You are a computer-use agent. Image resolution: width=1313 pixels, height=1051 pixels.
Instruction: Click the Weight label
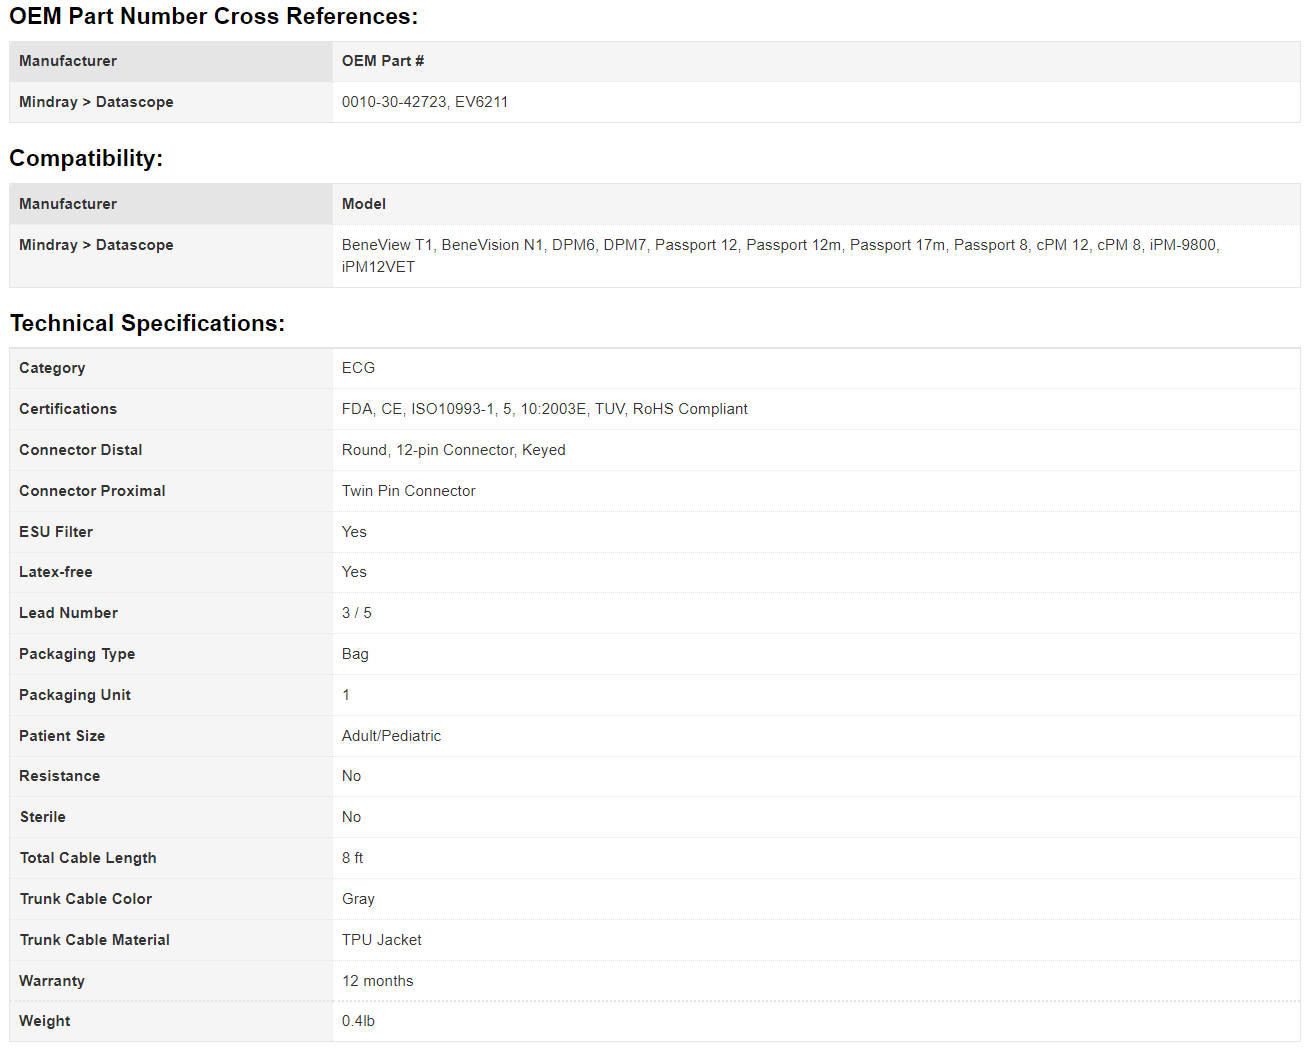point(45,1021)
